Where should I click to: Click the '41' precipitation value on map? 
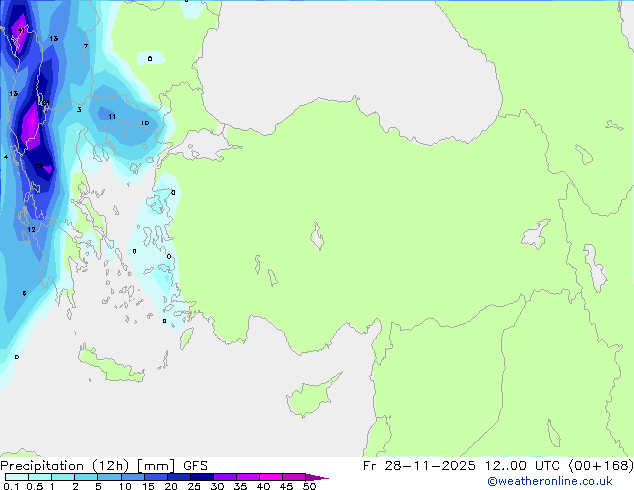click(x=21, y=30)
